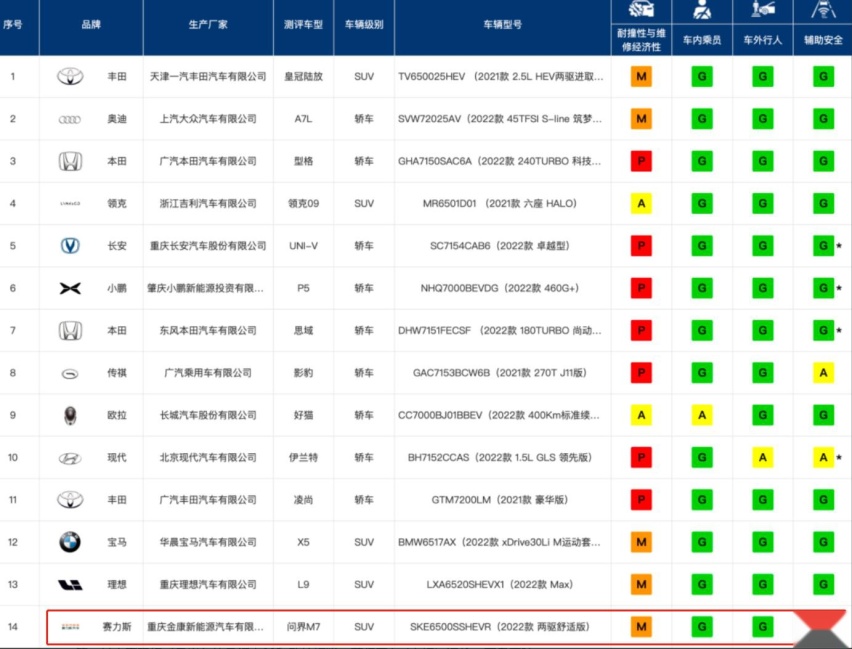852x649 pixels.
Task: Click the yellow A occupant rating for 好猫
Action: [x=702, y=415]
